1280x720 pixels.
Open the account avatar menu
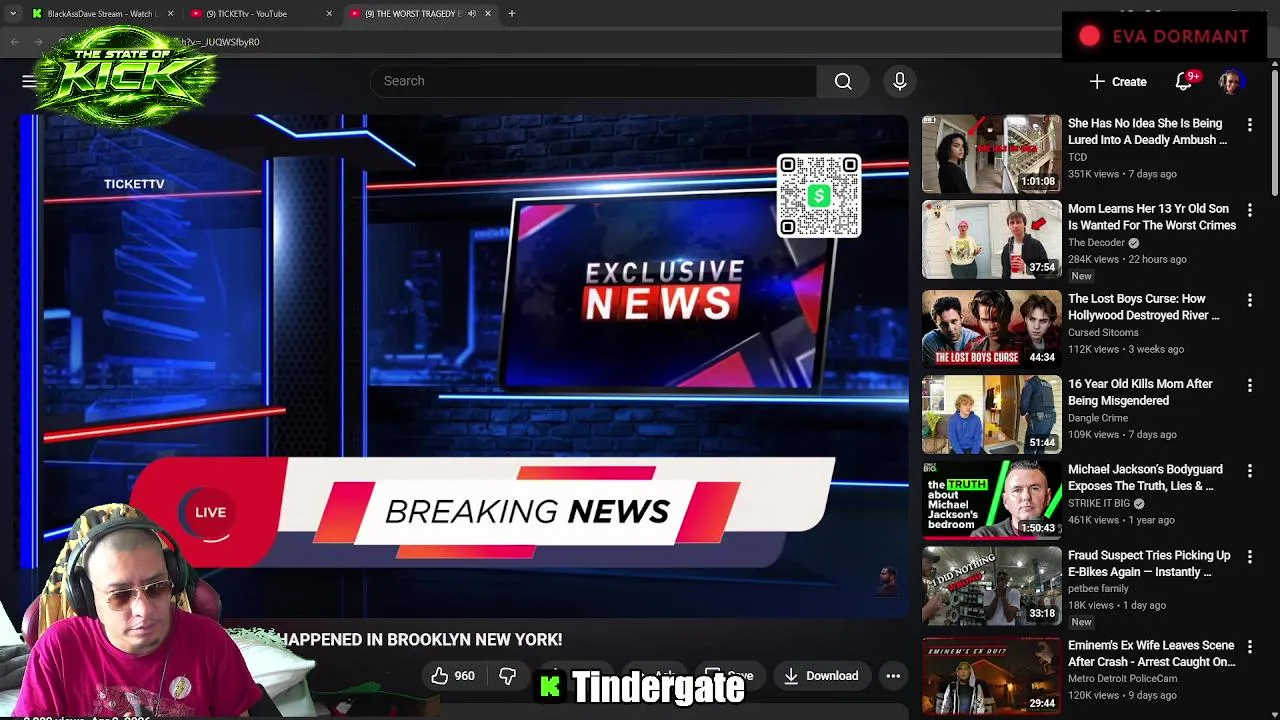(1231, 81)
